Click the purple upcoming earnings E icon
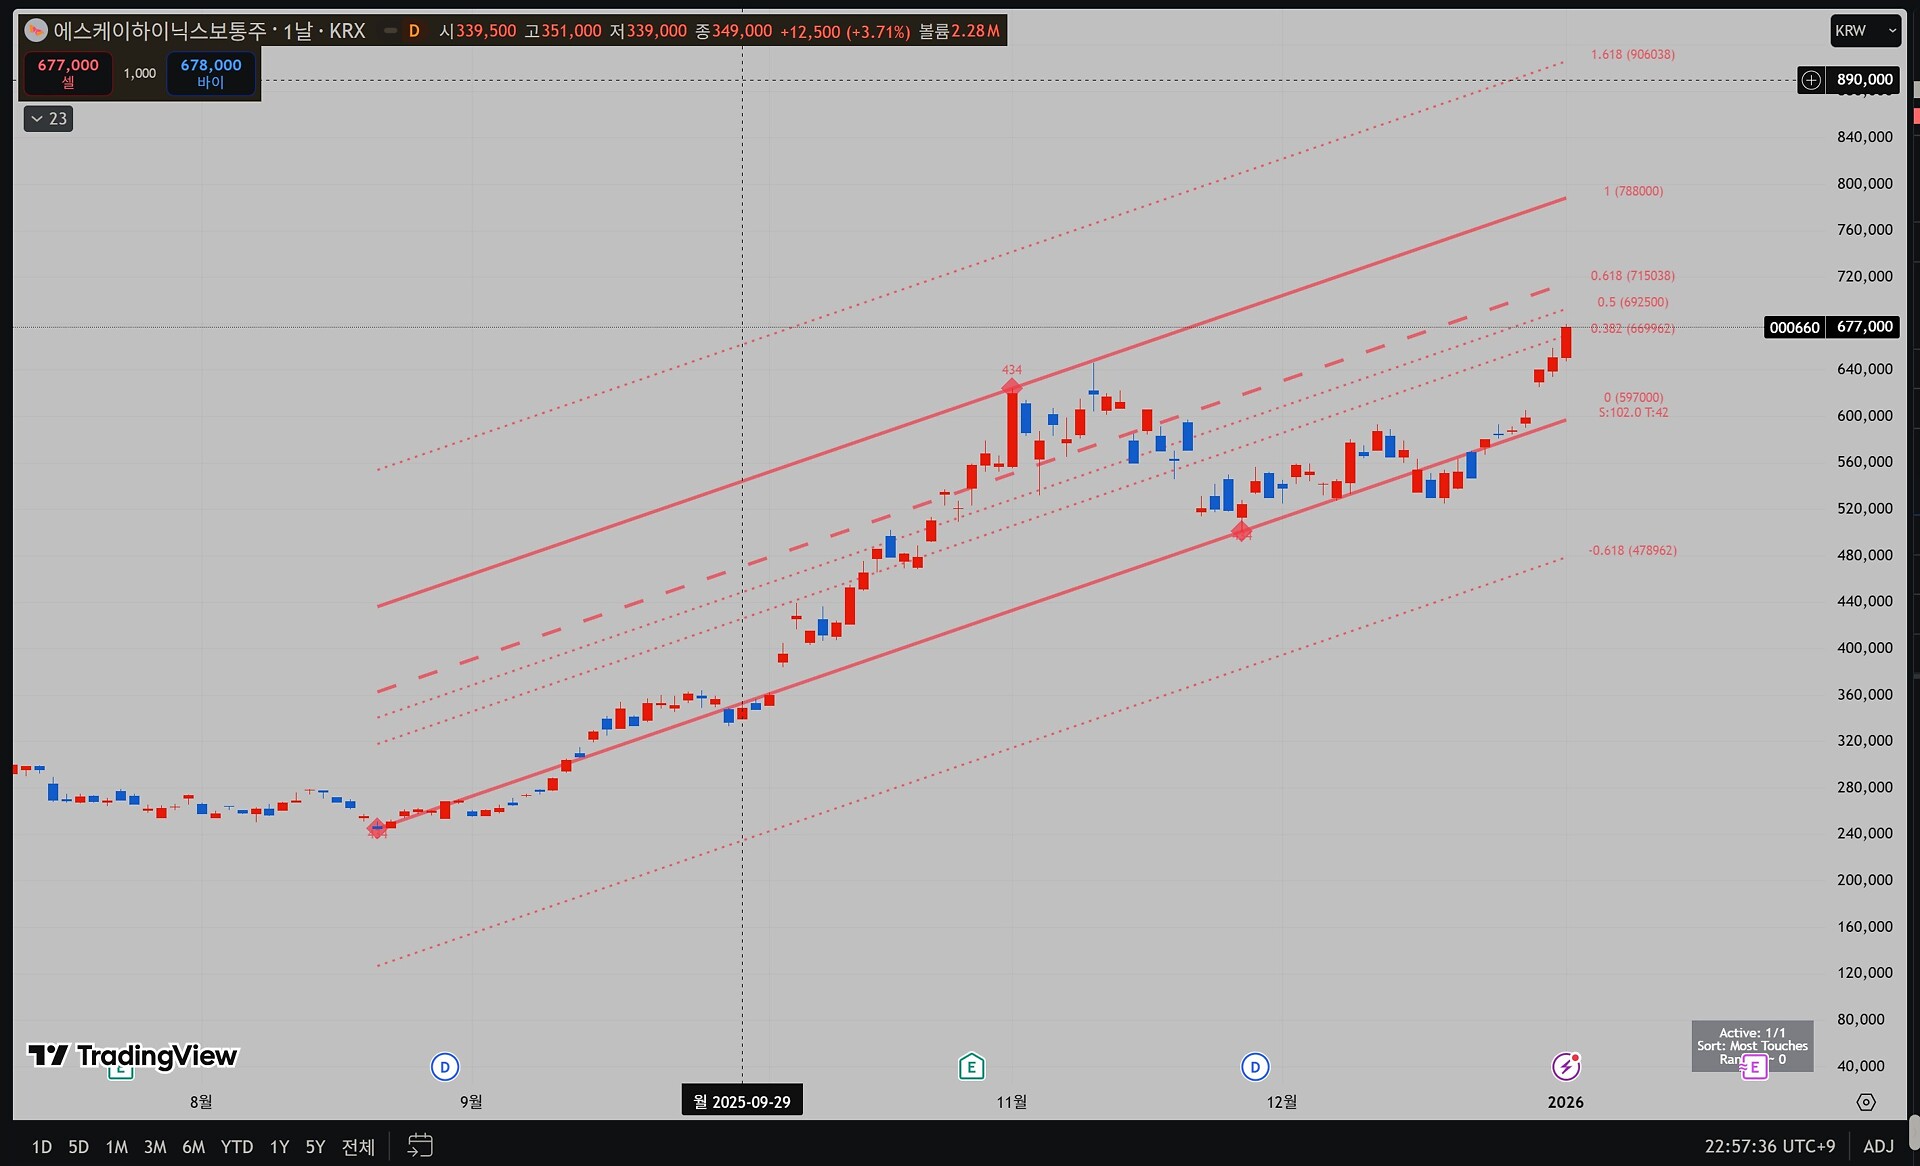Screen dimensions: 1920x1166 point(1754,1067)
